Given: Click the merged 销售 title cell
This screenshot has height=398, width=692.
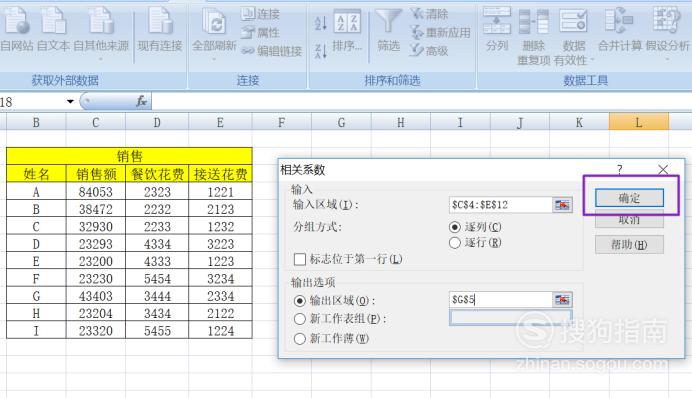Looking at the screenshot, I should coord(129,156).
